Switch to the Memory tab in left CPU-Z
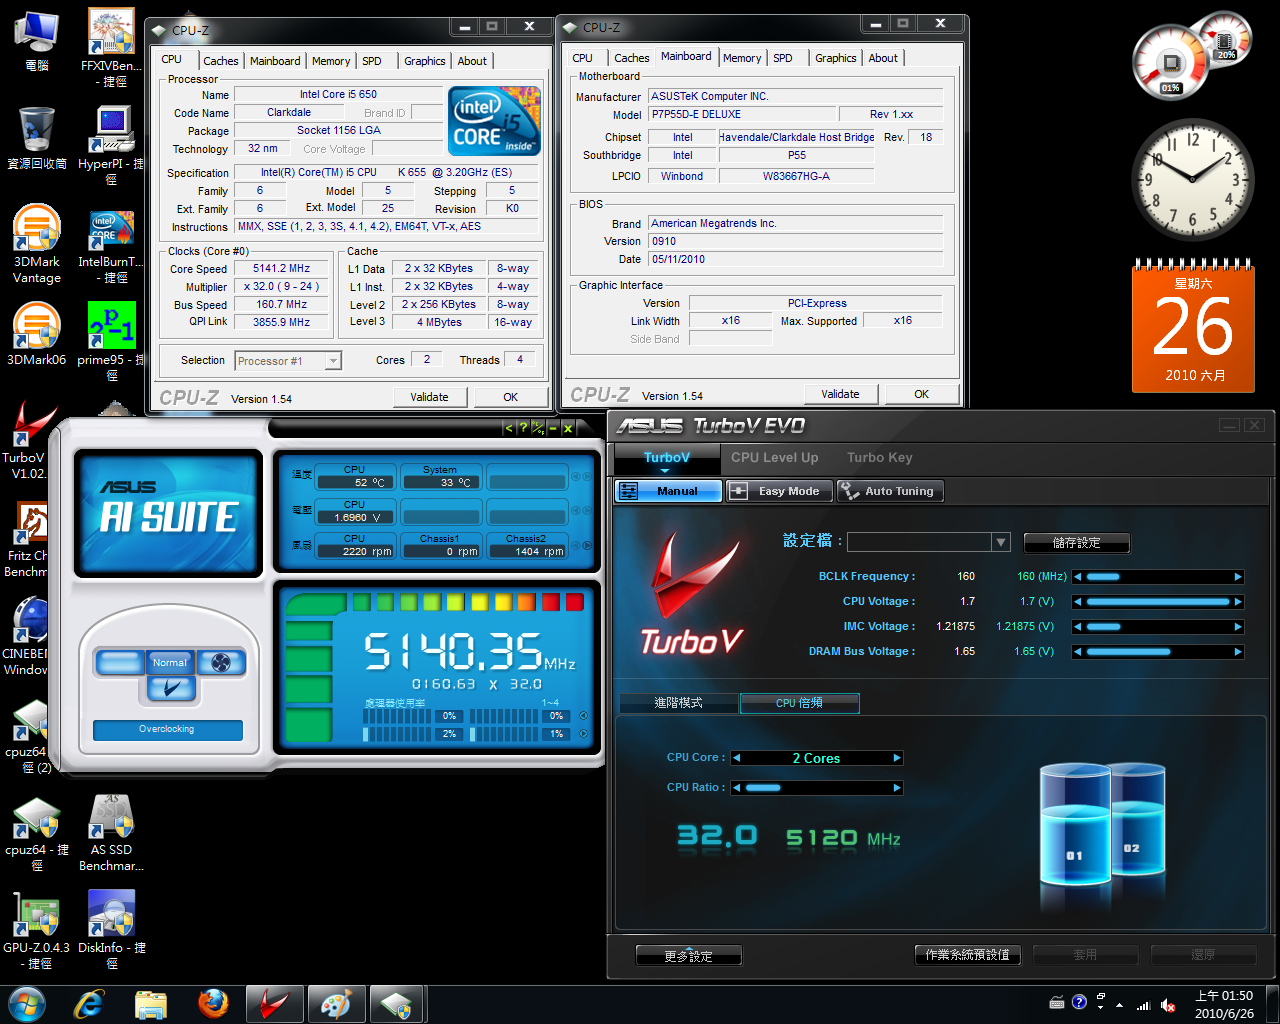The height and width of the screenshot is (1024, 1280). [330, 61]
